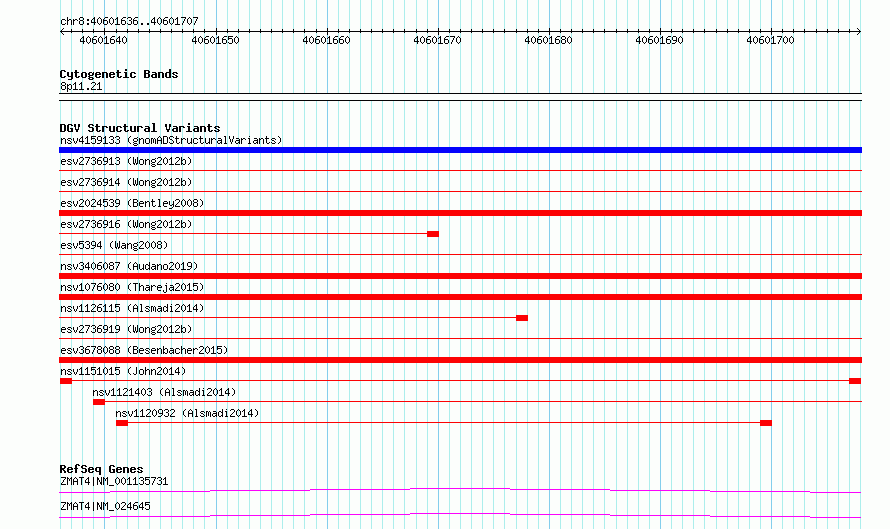Open variant esv2024539 (Bentley2008)
The image size is (890, 529).
coord(132,203)
